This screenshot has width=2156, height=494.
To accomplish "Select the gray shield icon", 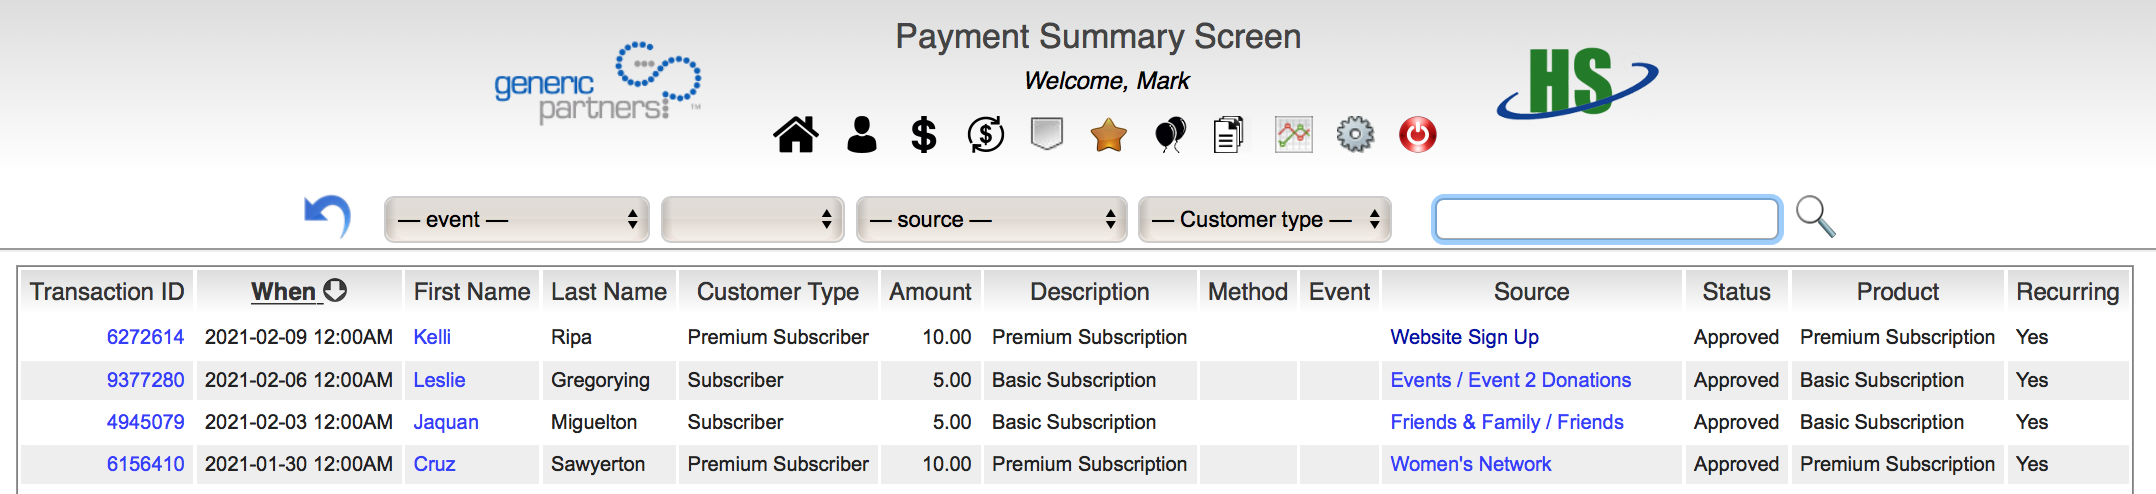I will pyautogui.click(x=1046, y=135).
